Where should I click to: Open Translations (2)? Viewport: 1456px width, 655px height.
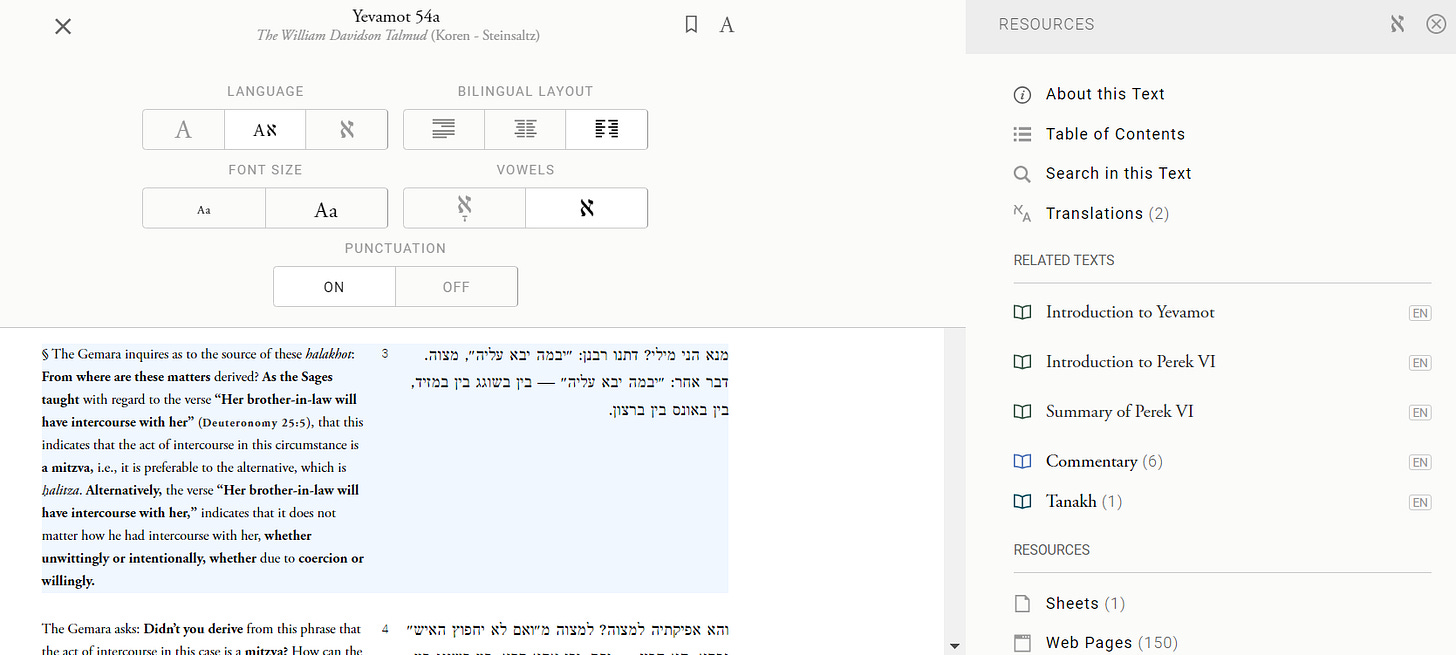1107,213
